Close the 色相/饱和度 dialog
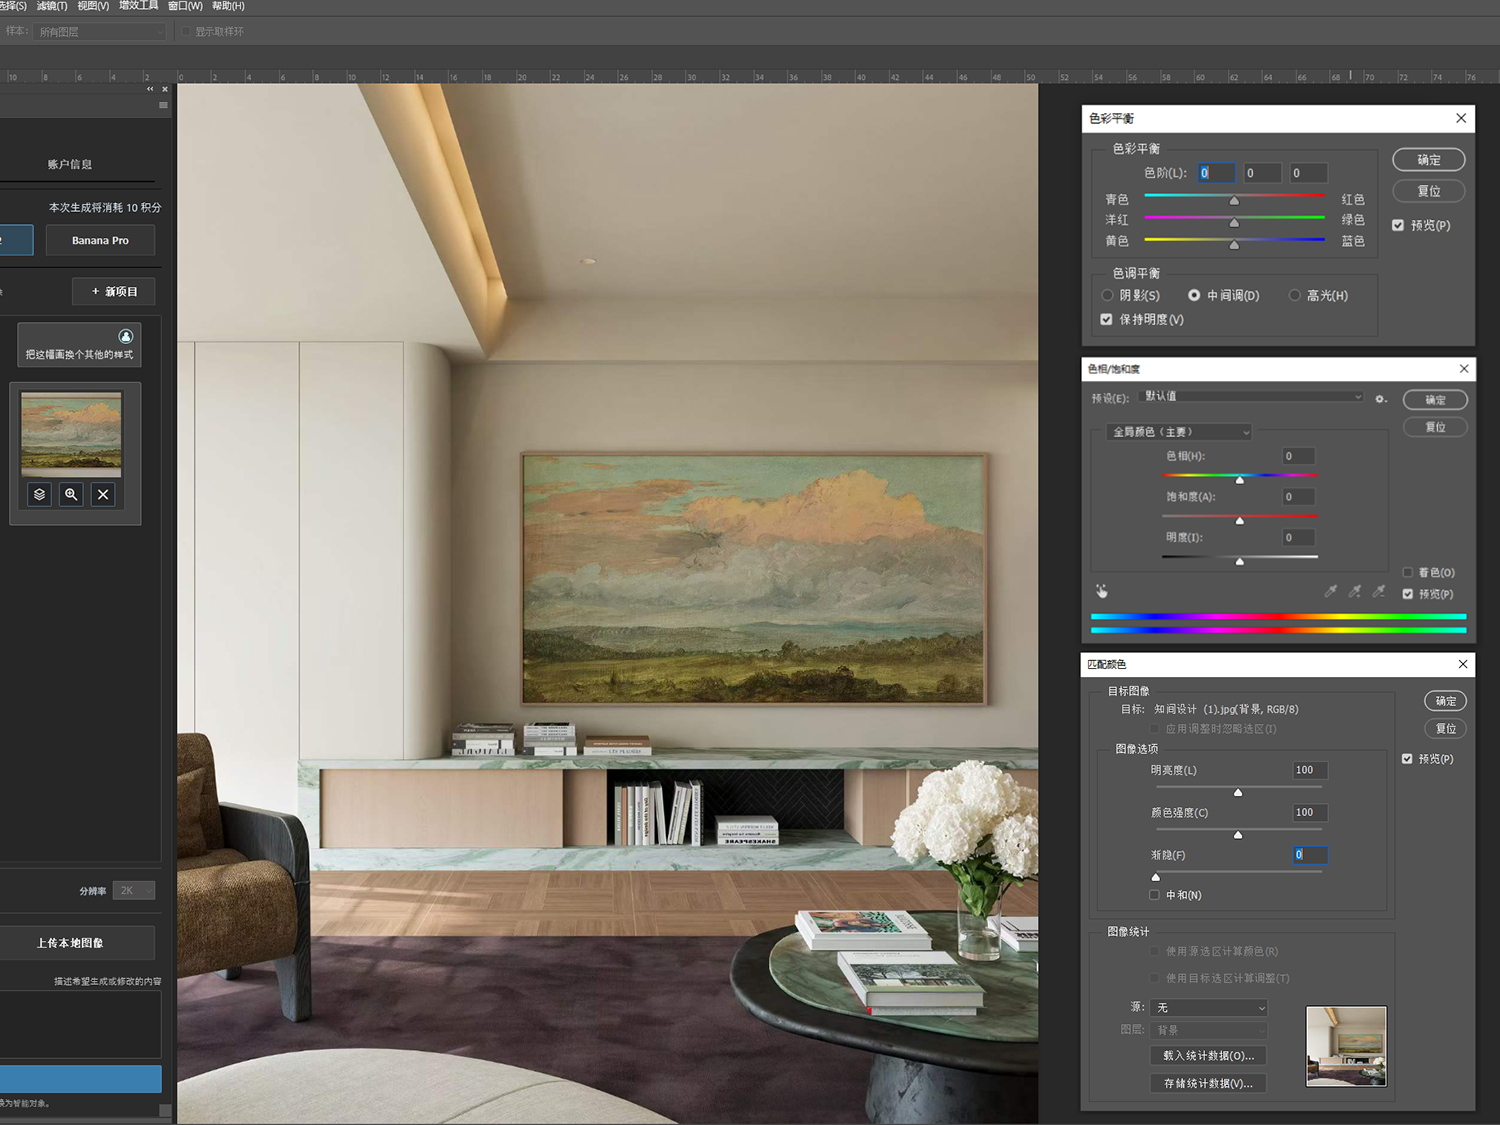Viewport: 1500px width, 1125px height. pyautogui.click(x=1464, y=369)
